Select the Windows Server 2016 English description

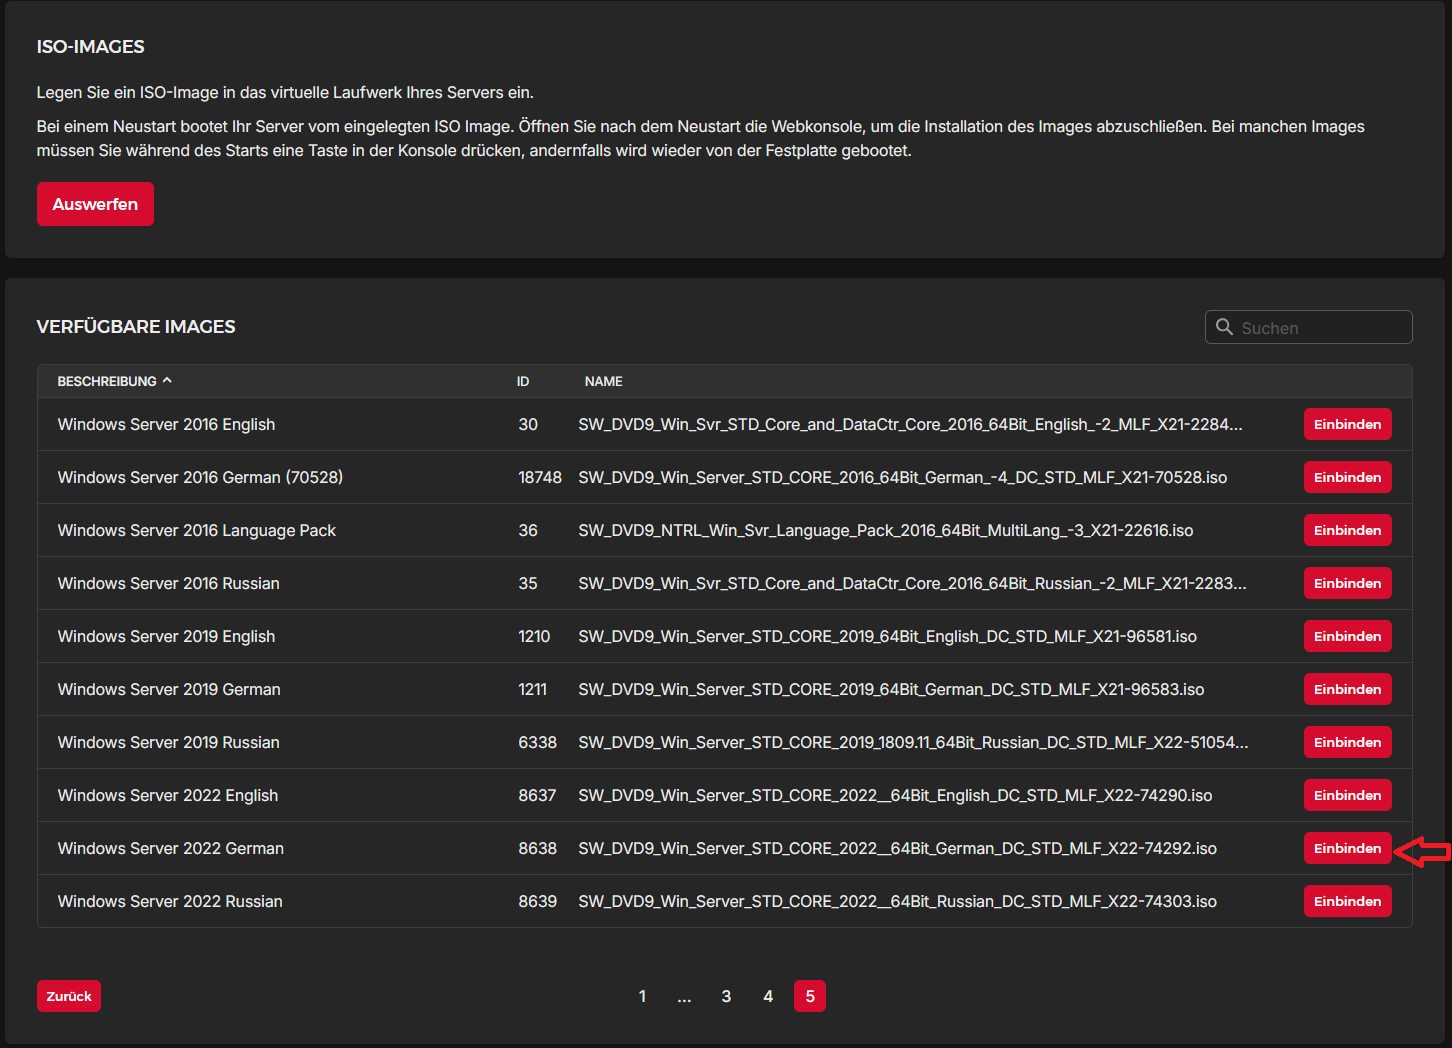click(x=166, y=424)
